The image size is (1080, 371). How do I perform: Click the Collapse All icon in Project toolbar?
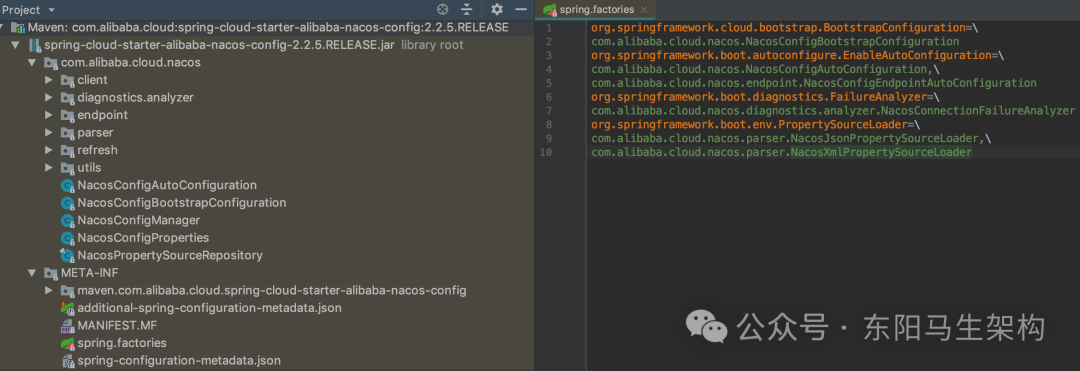pos(467,10)
